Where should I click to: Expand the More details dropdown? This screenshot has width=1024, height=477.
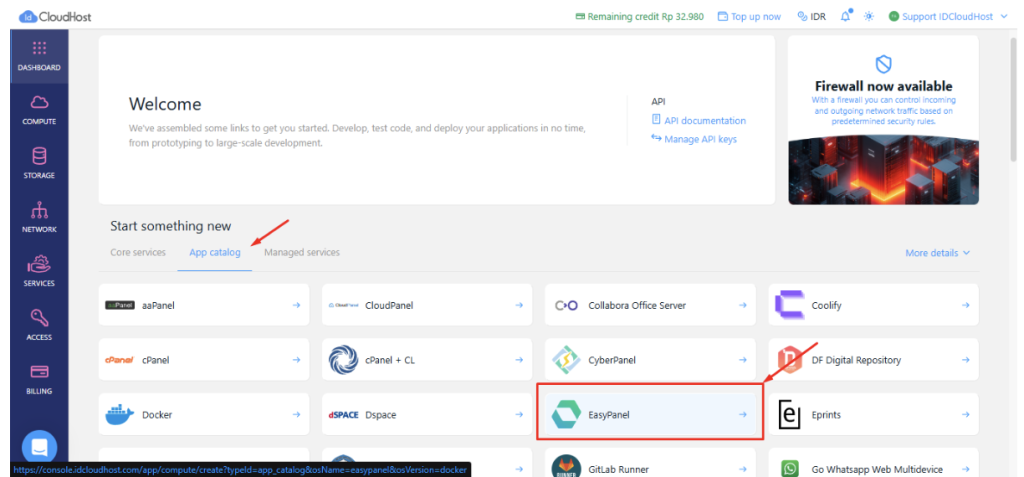(x=938, y=253)
